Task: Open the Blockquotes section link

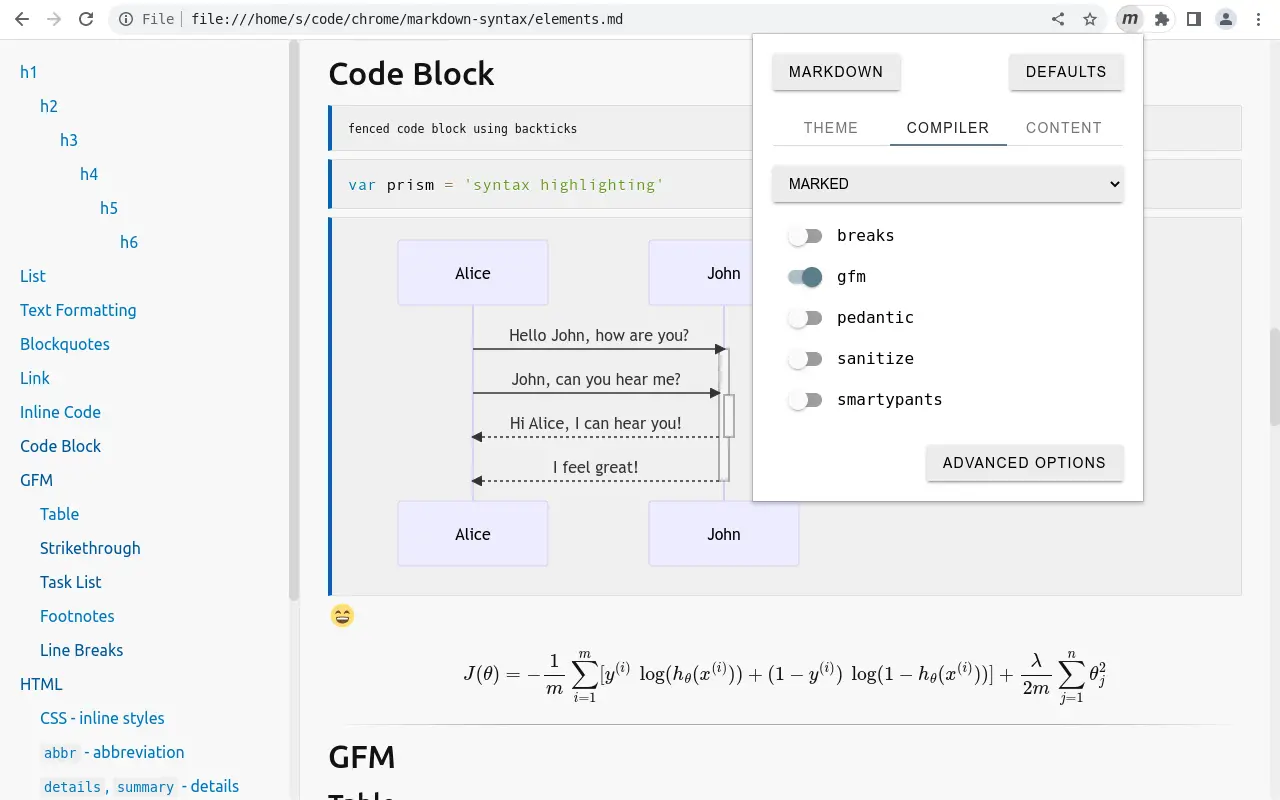Action: 64,344
